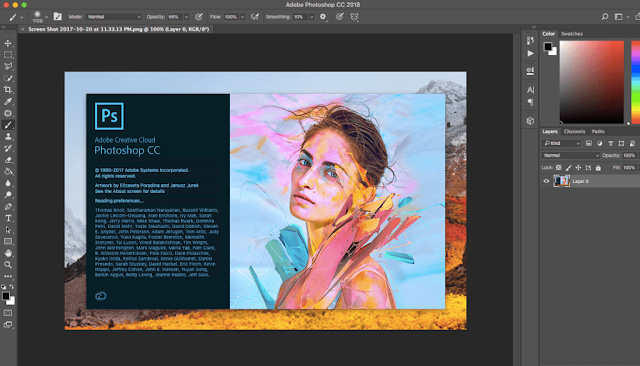Click the foreground color swatch in toolbox
The height and width of the screenshot is (366, 640).
(6, 297)
